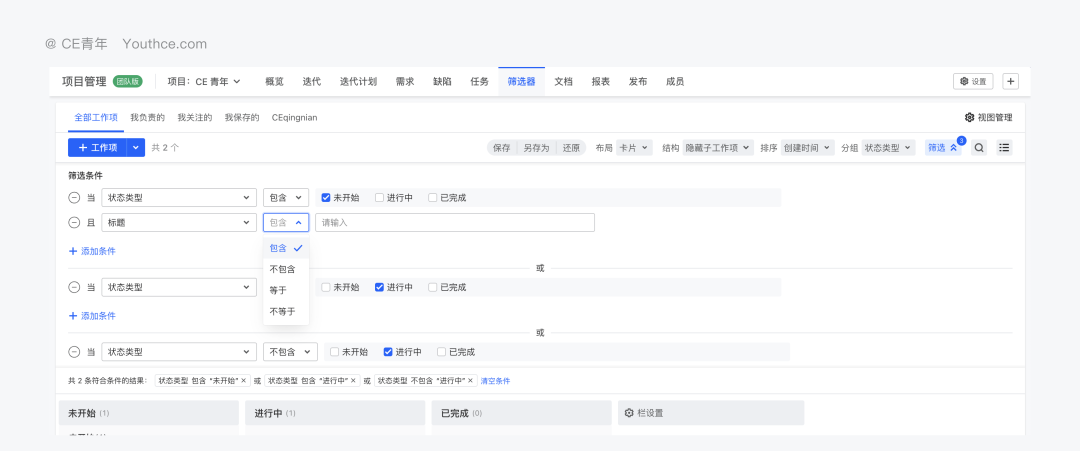The height and width of the screenshot is (451, 1080).
Task: Delete the 状态类型 包含 "未开始" filter tag
Action: pos(243,381)
